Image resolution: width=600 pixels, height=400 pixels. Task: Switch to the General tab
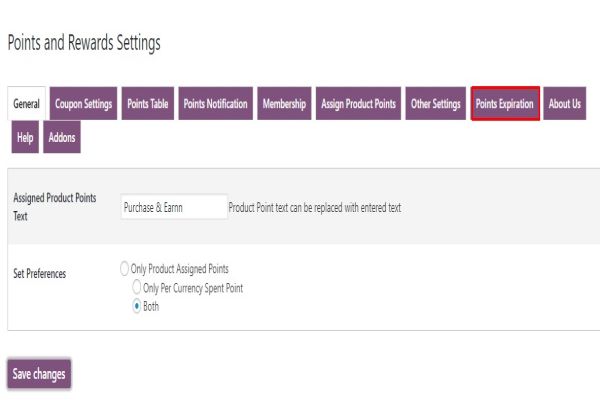(27, 104)
